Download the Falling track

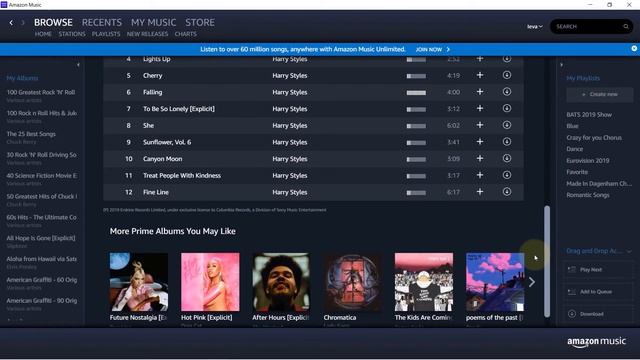coord(507,92)
